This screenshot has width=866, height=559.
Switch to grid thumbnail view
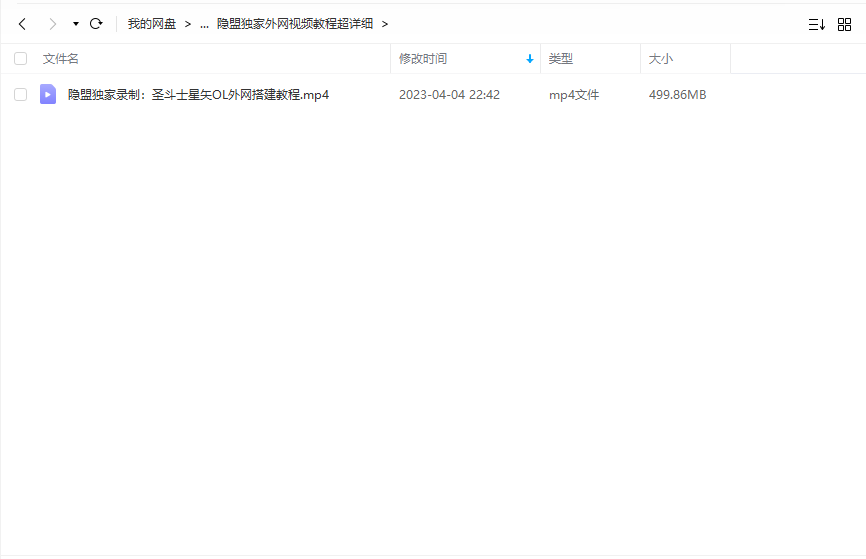pos(844,24)
